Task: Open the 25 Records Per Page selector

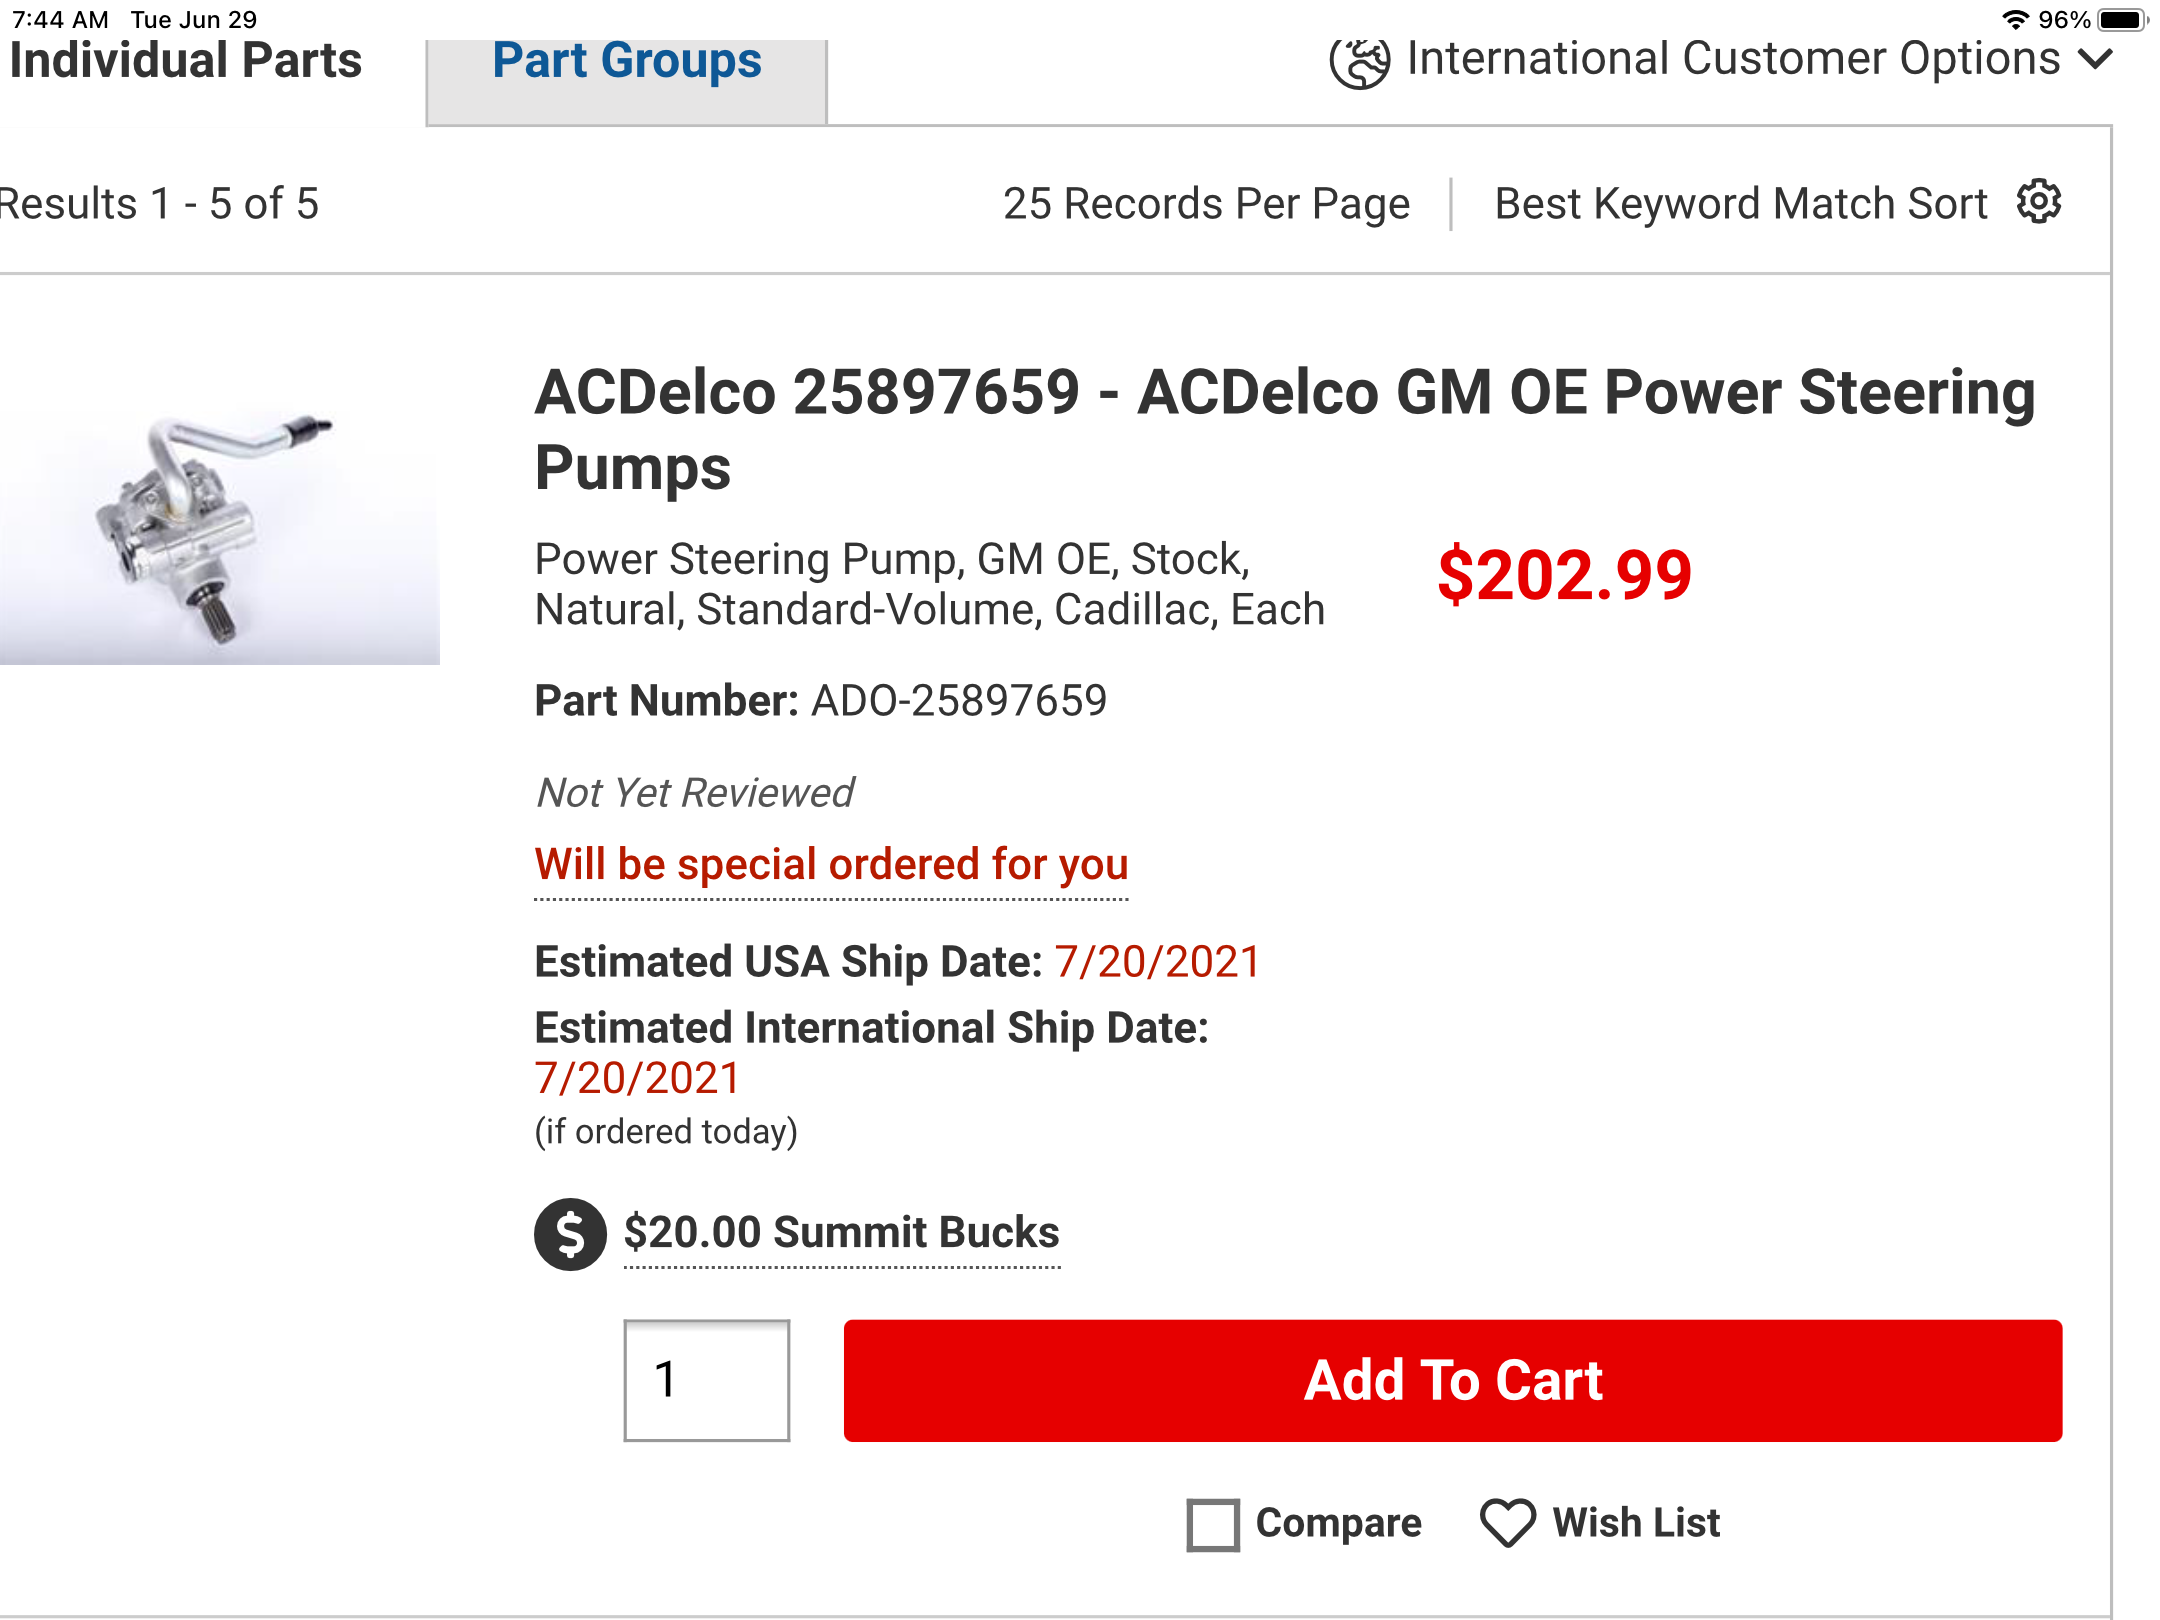Action: tap(1206, 204)
